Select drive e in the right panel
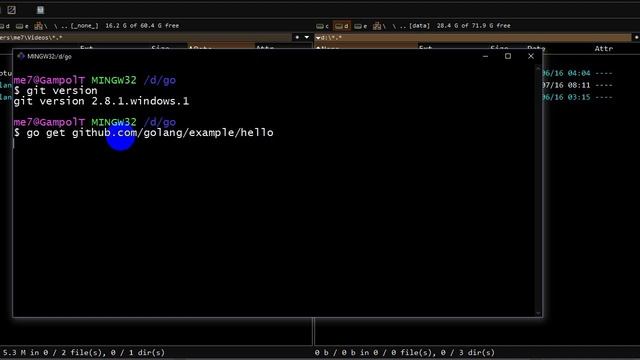This screenshot has height=360, width=640. point(360,26)
